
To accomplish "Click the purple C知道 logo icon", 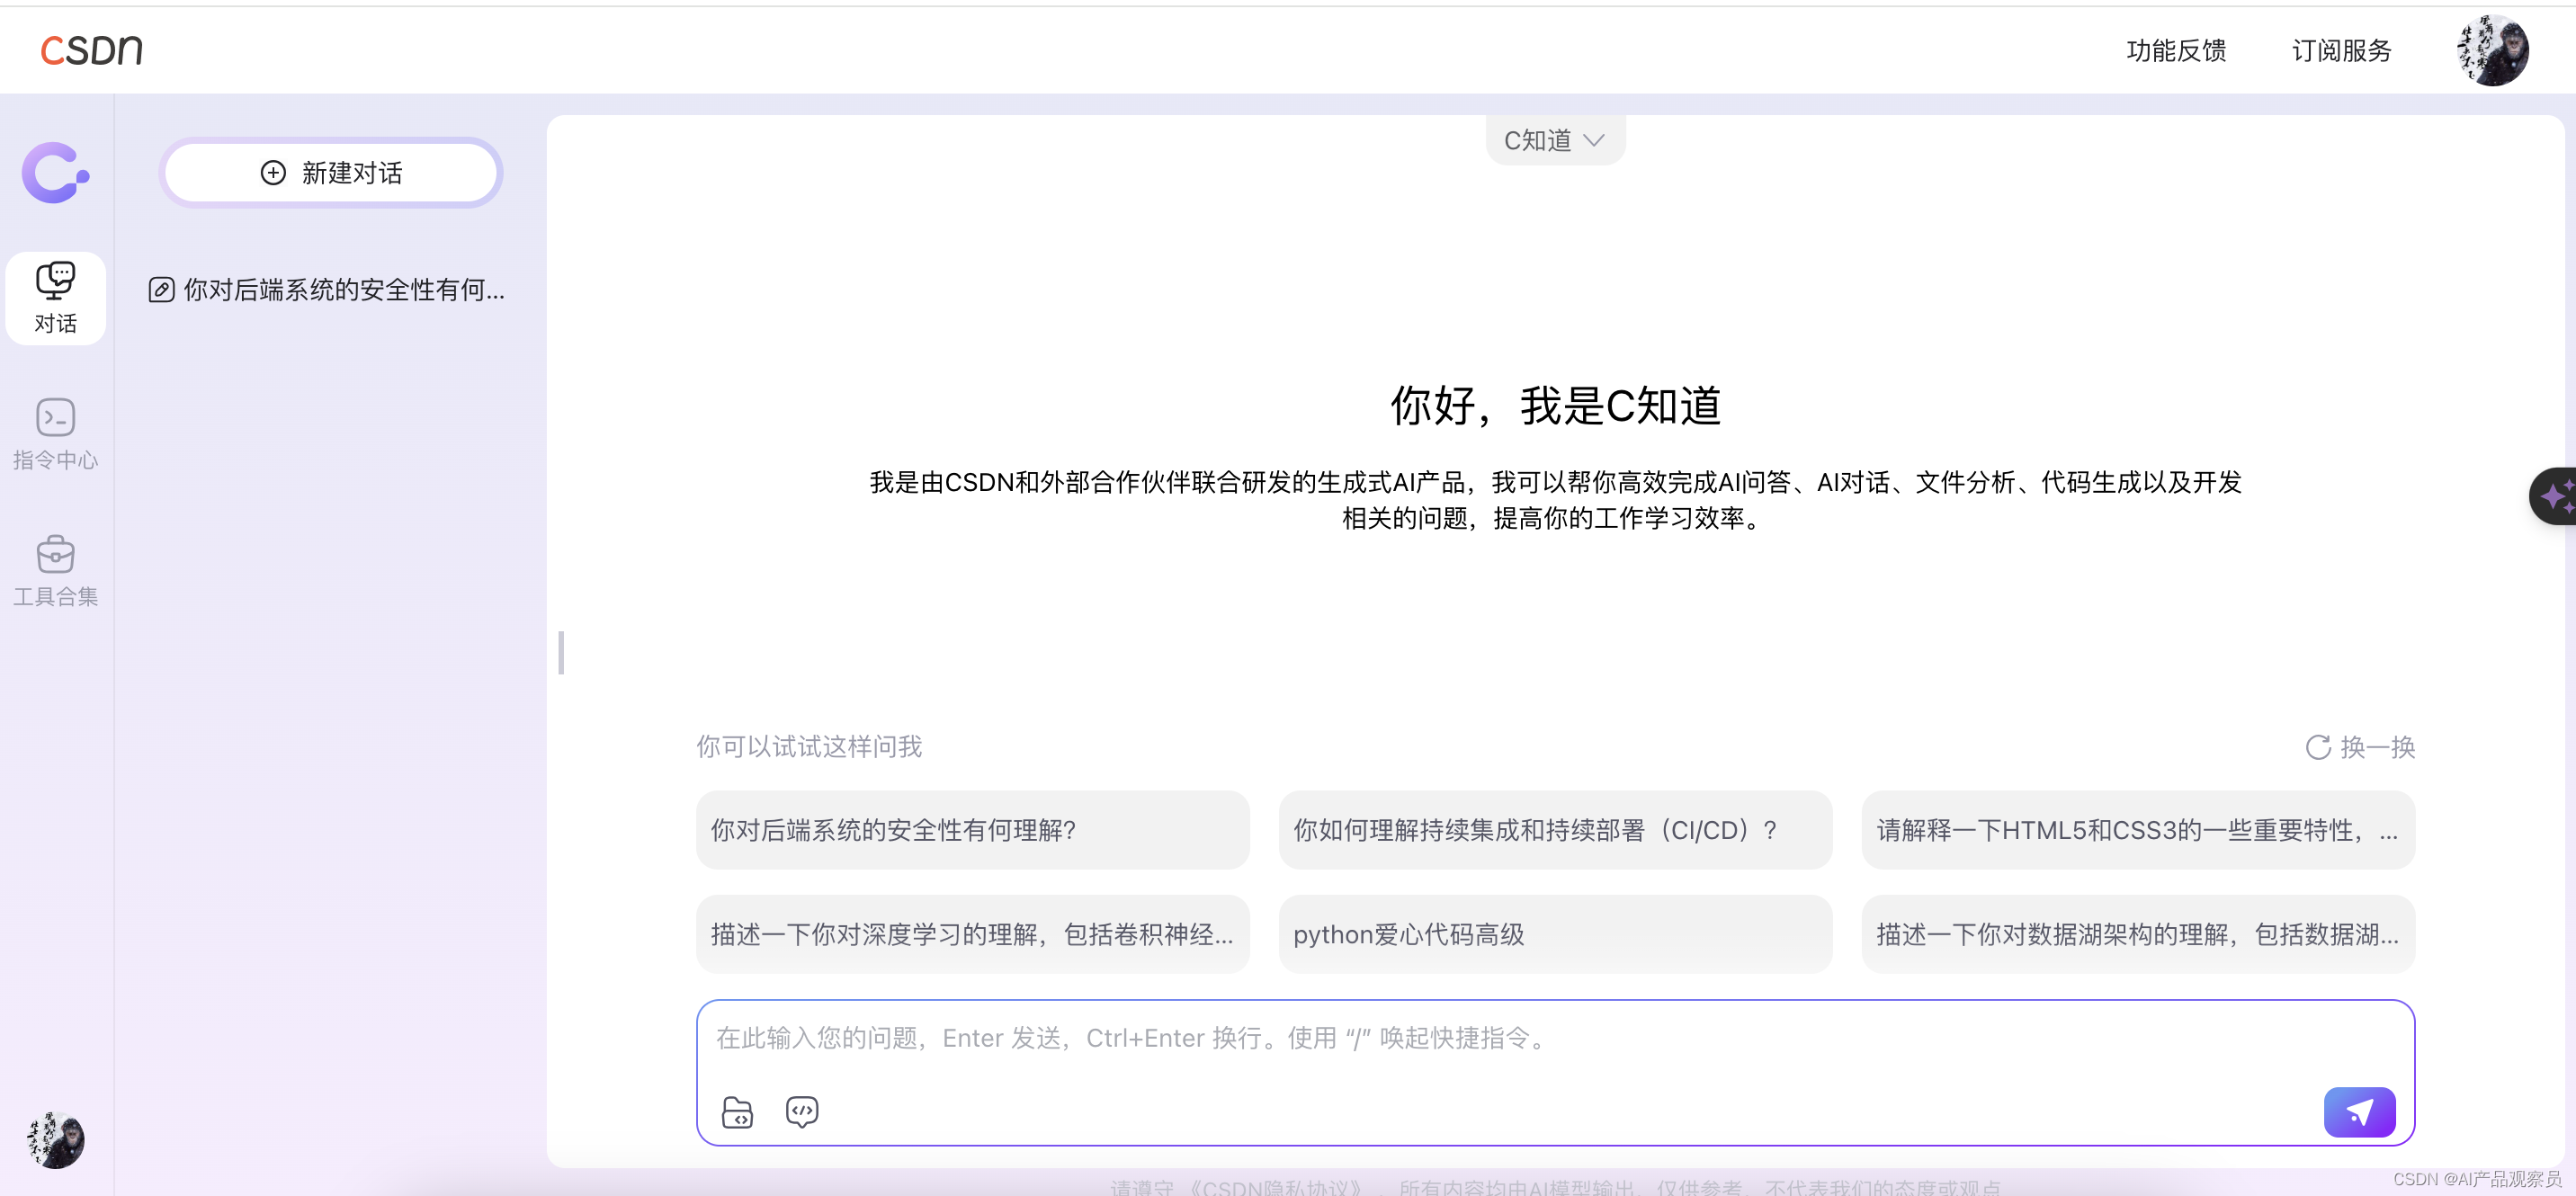I will click(55, 173).
